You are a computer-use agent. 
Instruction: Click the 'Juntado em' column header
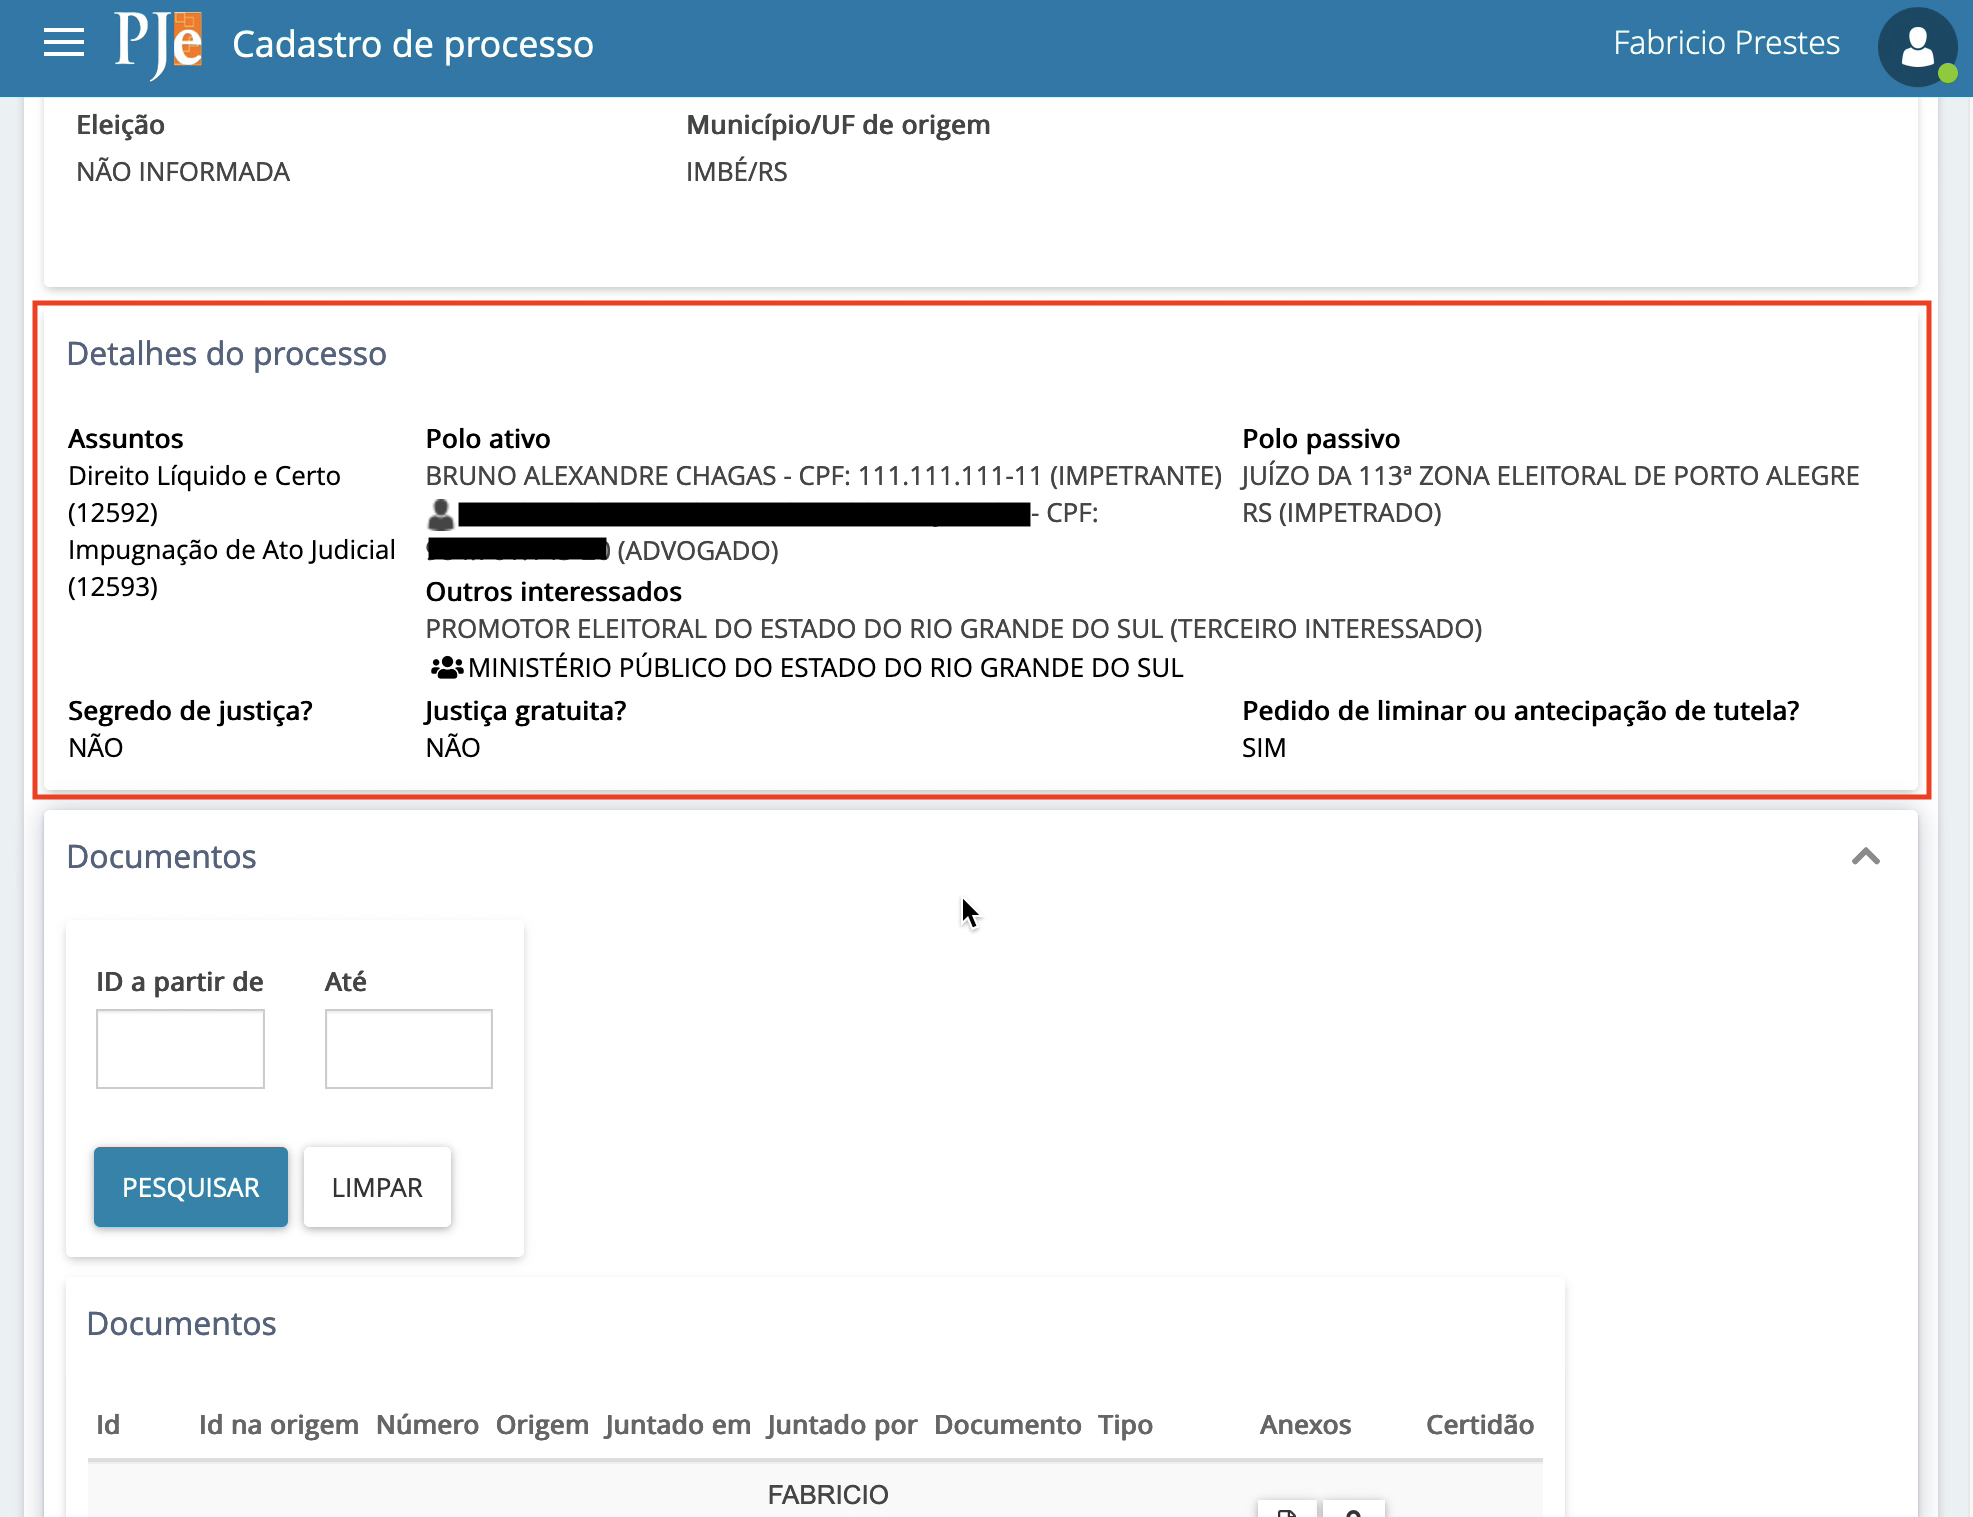click(x=678, y=1424)
